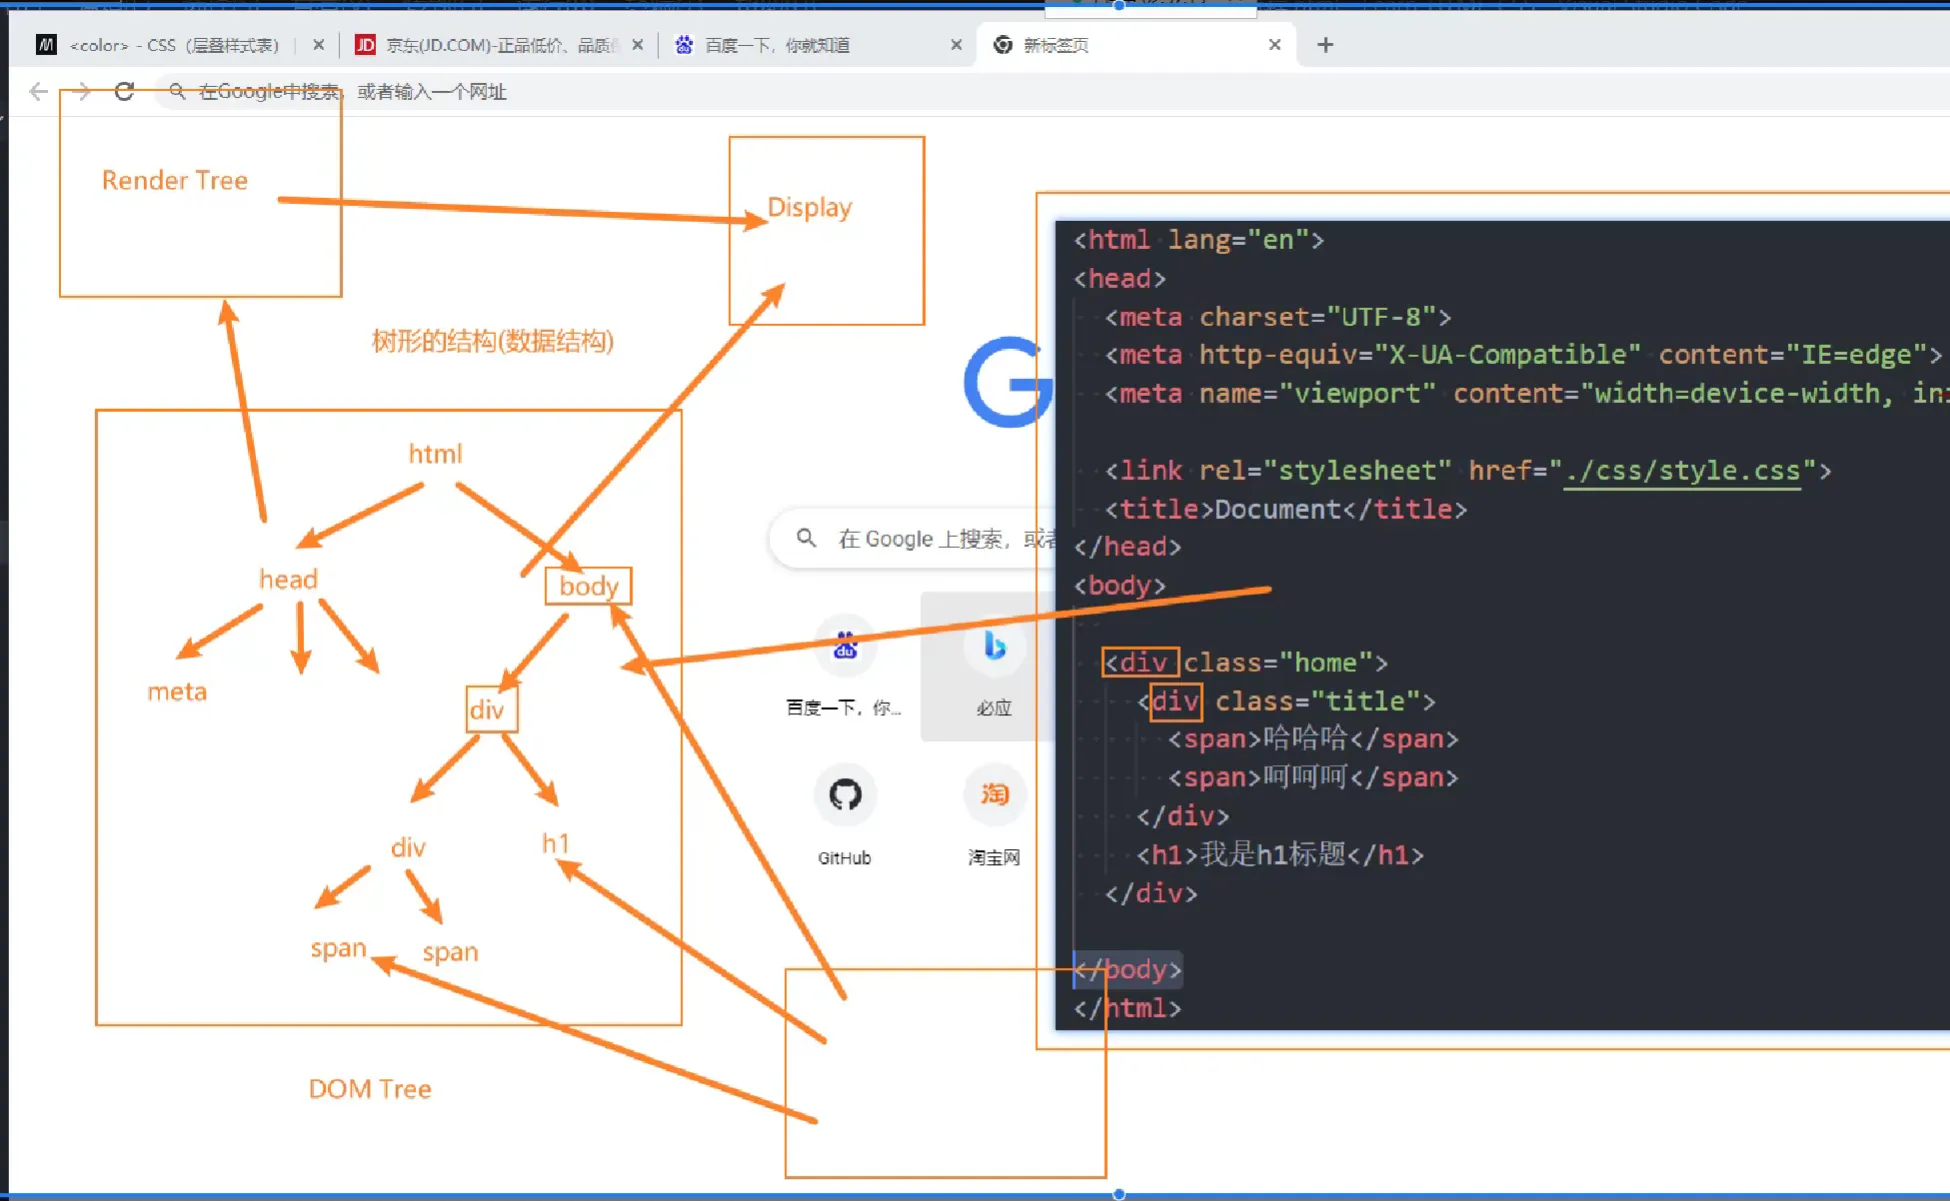Click the Google logo image

pyautogui.click(x=1005, y=382)
